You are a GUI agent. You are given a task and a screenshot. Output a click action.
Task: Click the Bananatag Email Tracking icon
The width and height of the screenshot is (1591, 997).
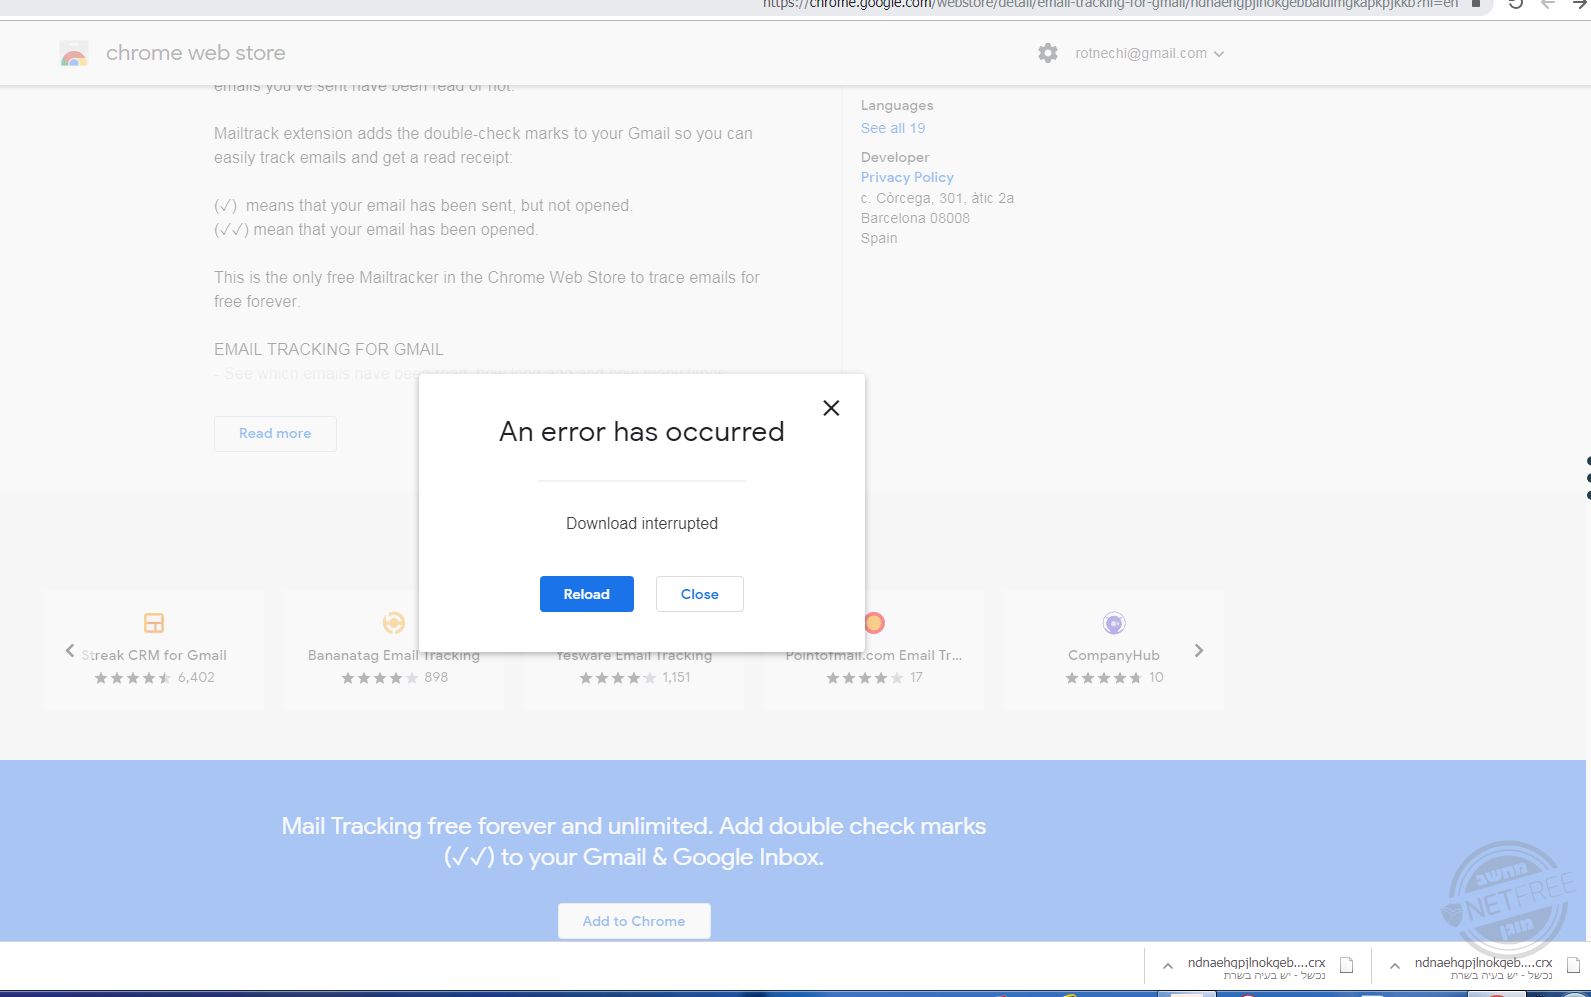click(x=394, y=623)
